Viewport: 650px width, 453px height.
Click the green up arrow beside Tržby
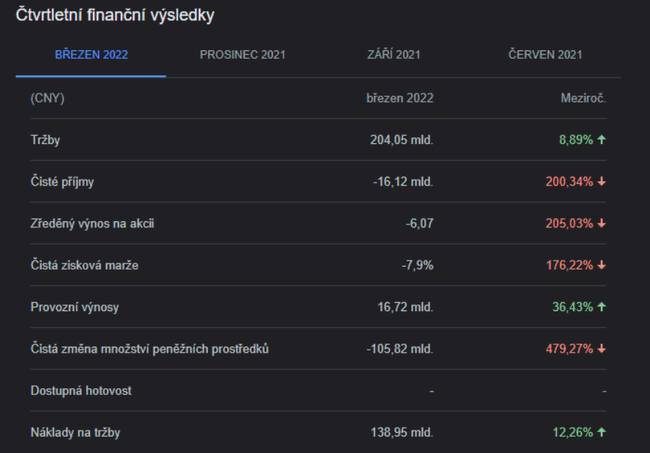coord(602,140)
